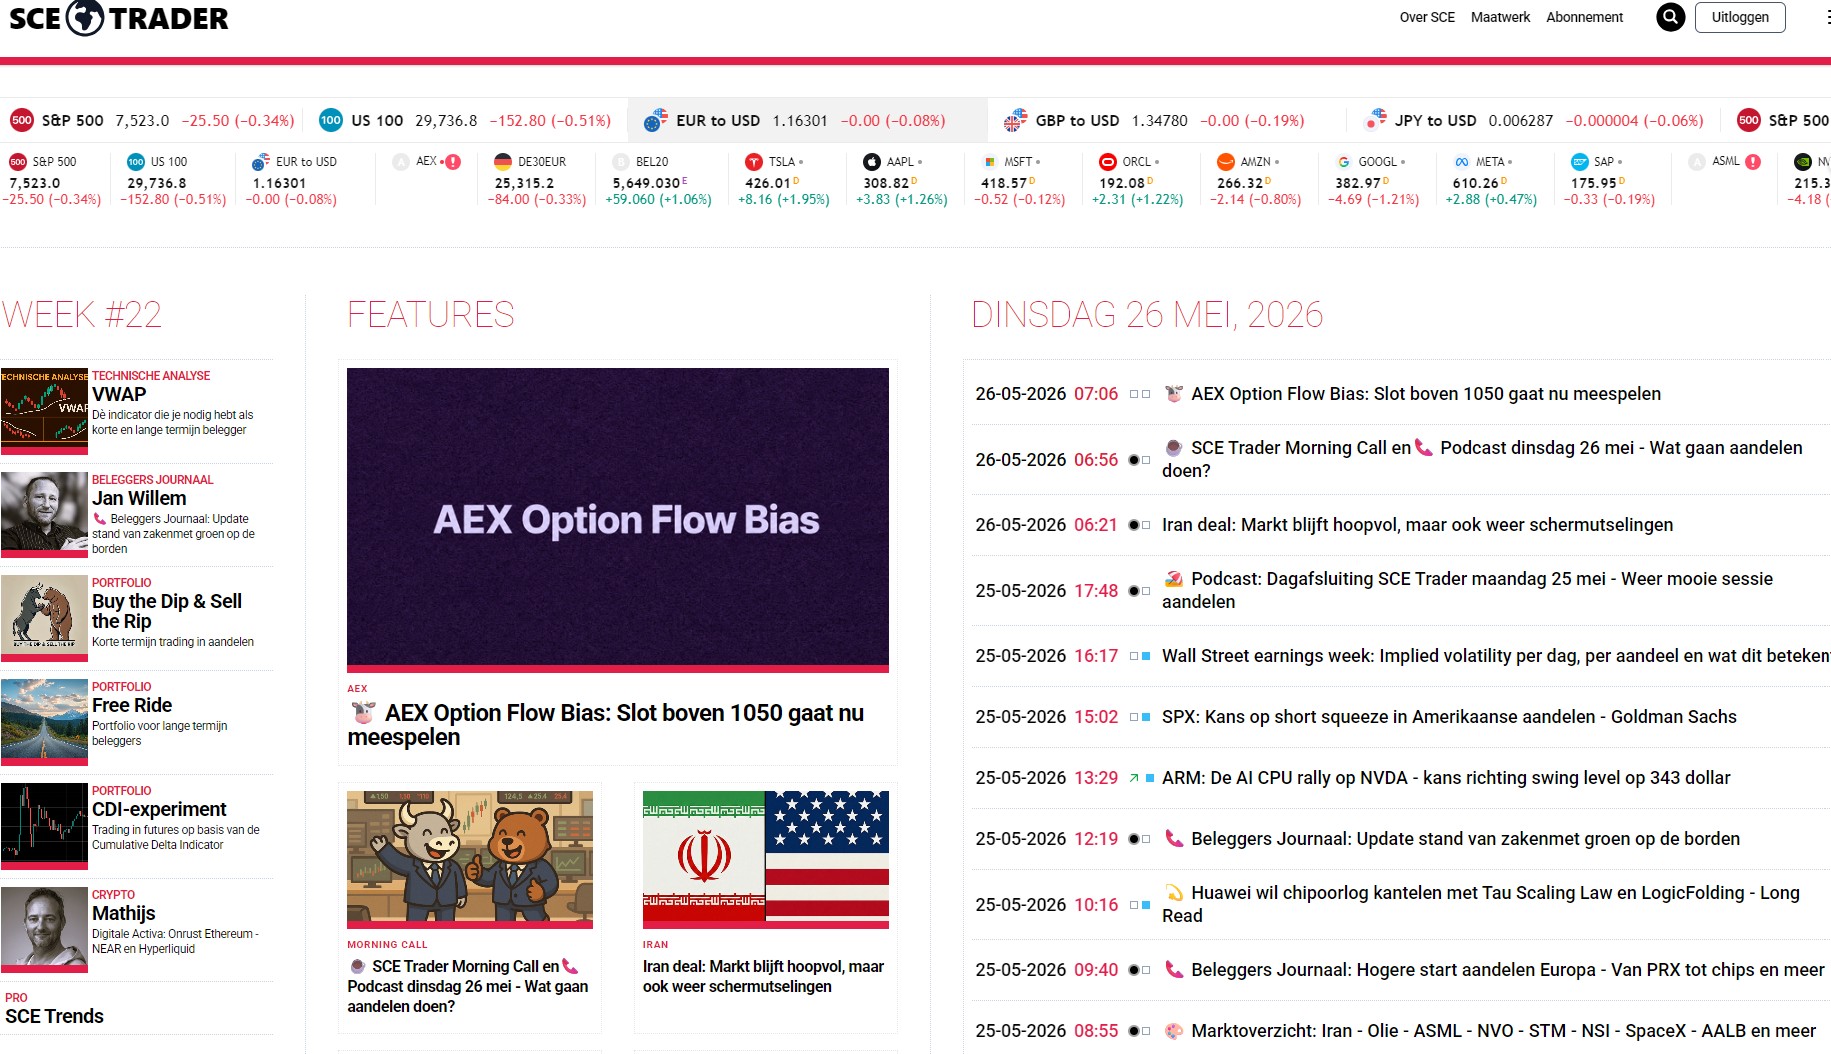Click the icon before Huawei headline
The width and height of the screenshot is (1831, 1054).
coord(1174,893)
